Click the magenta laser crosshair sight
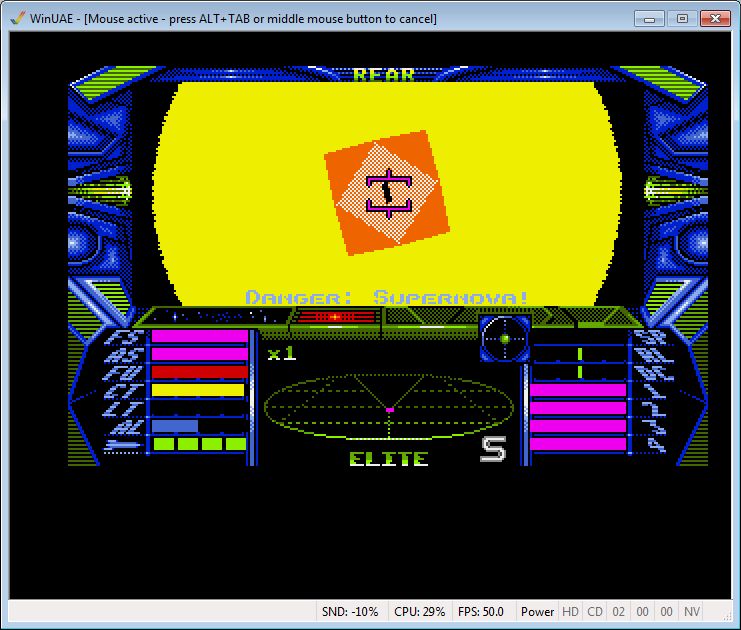This screenshot has width=741, height=630. point(389,194)
